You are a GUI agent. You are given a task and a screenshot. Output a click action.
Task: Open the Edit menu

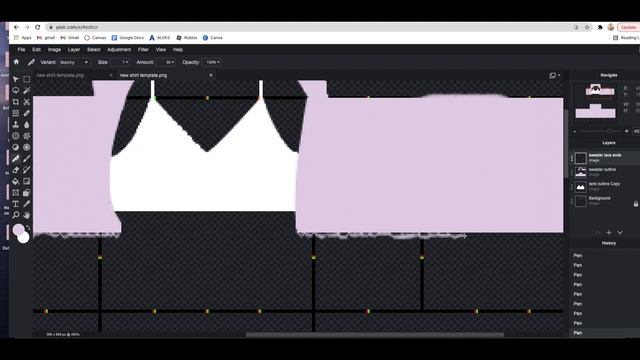[x=36, y=49]
